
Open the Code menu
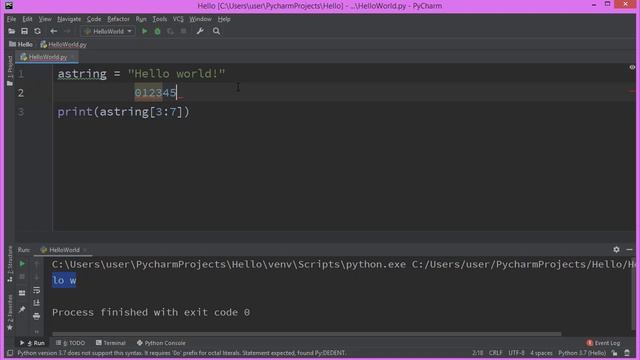94,19
